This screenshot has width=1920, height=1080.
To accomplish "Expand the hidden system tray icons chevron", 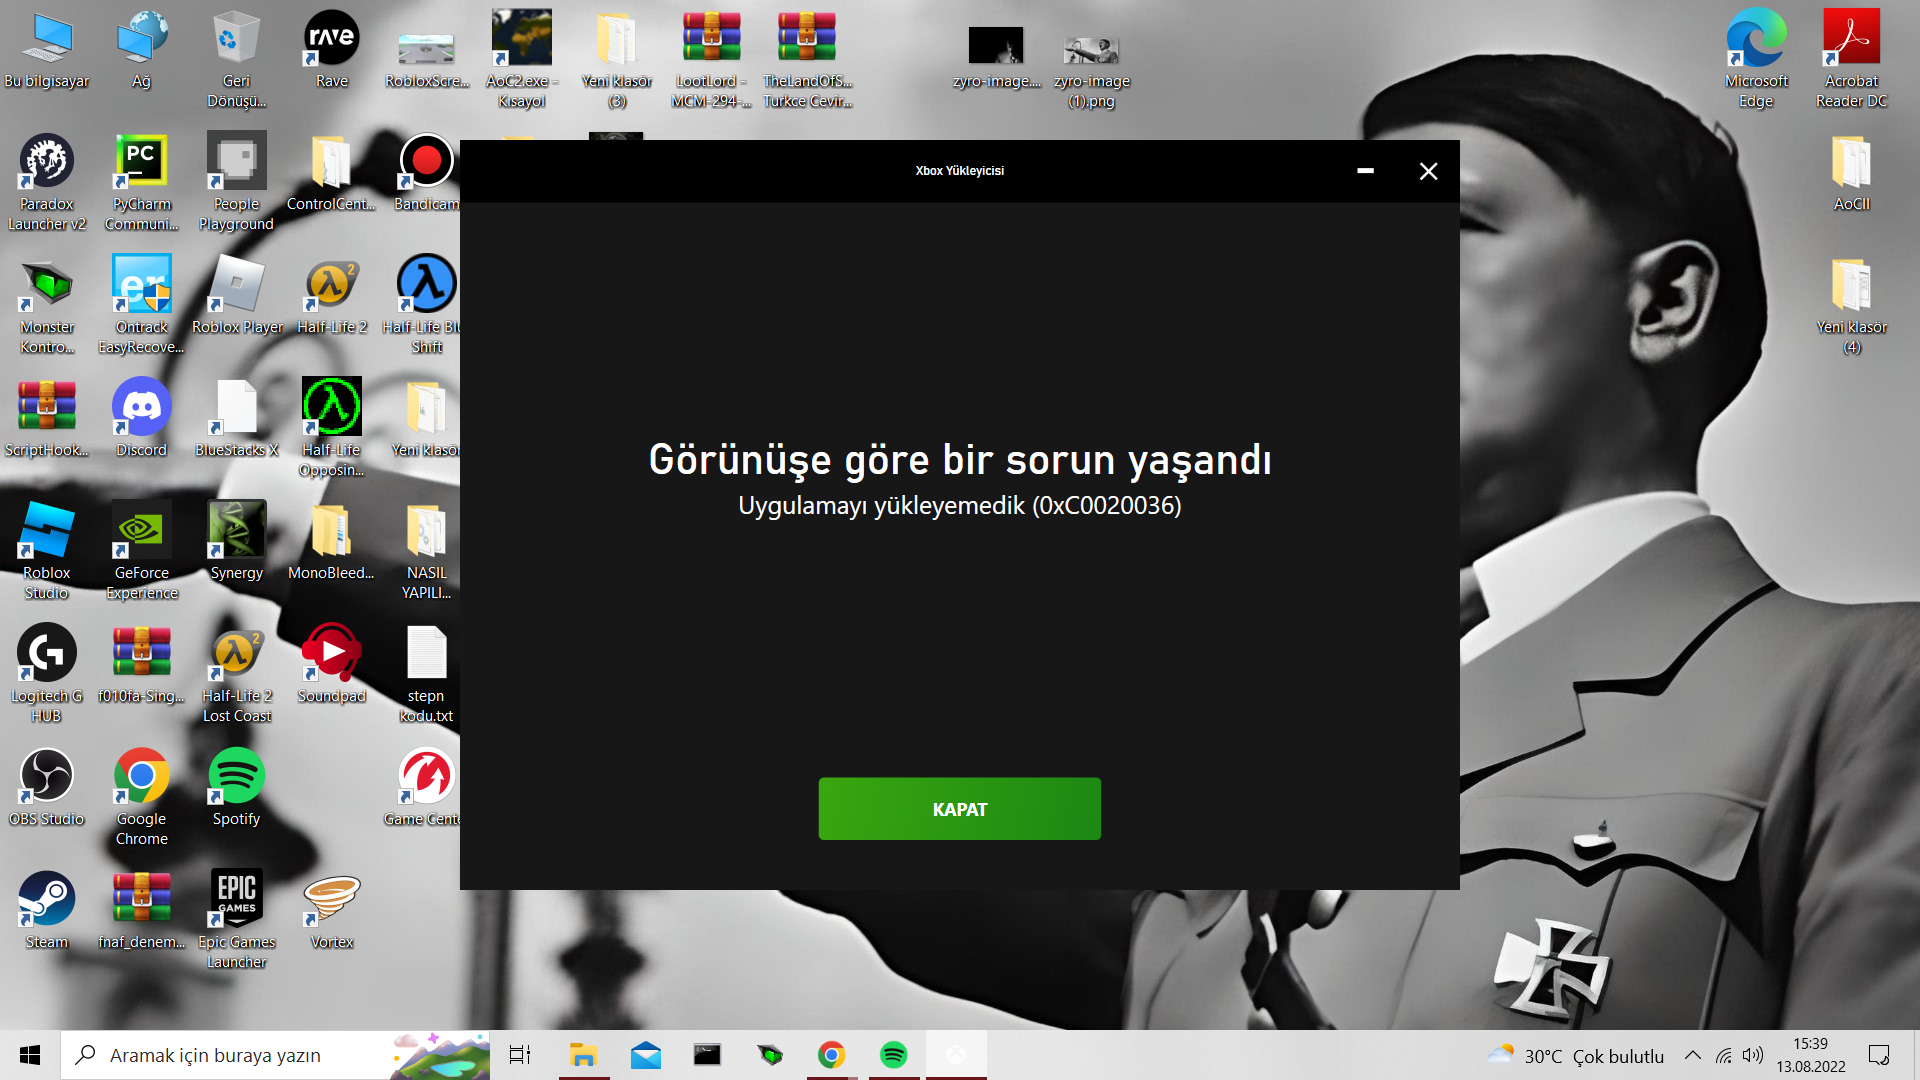I will (1692, 1055).
